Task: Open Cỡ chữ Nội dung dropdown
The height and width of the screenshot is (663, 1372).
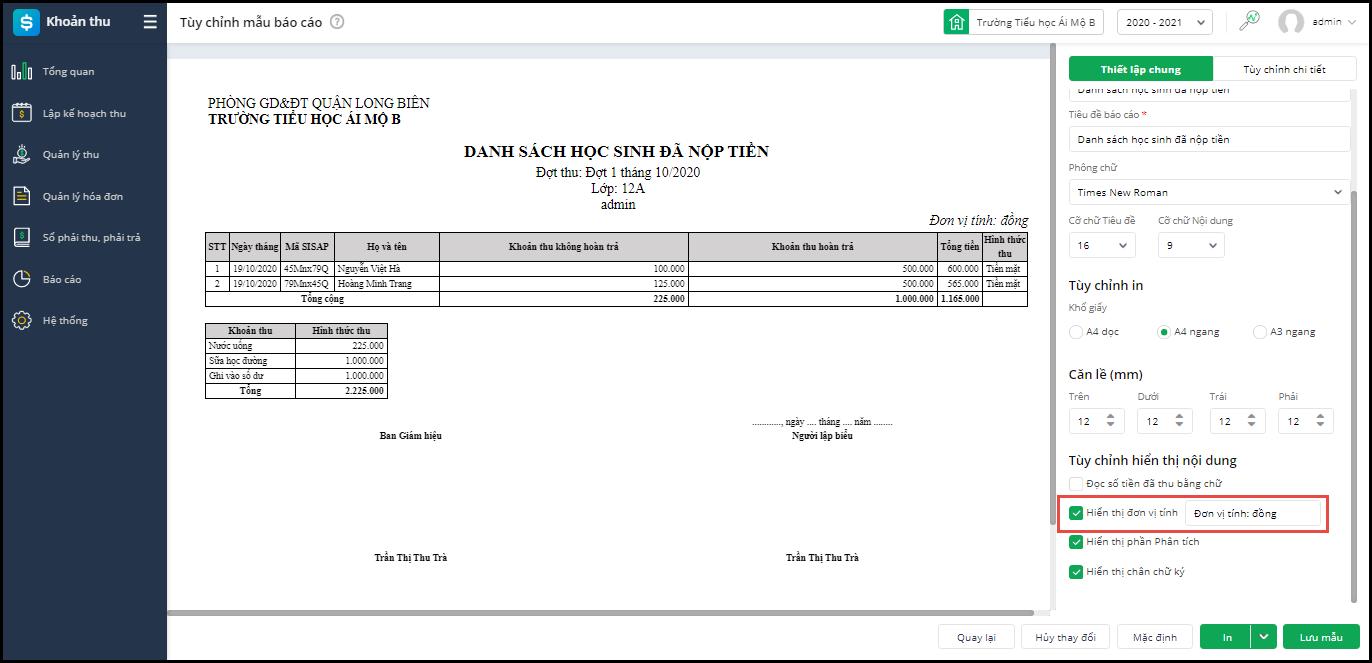Action: click(x=1191, y=245)
